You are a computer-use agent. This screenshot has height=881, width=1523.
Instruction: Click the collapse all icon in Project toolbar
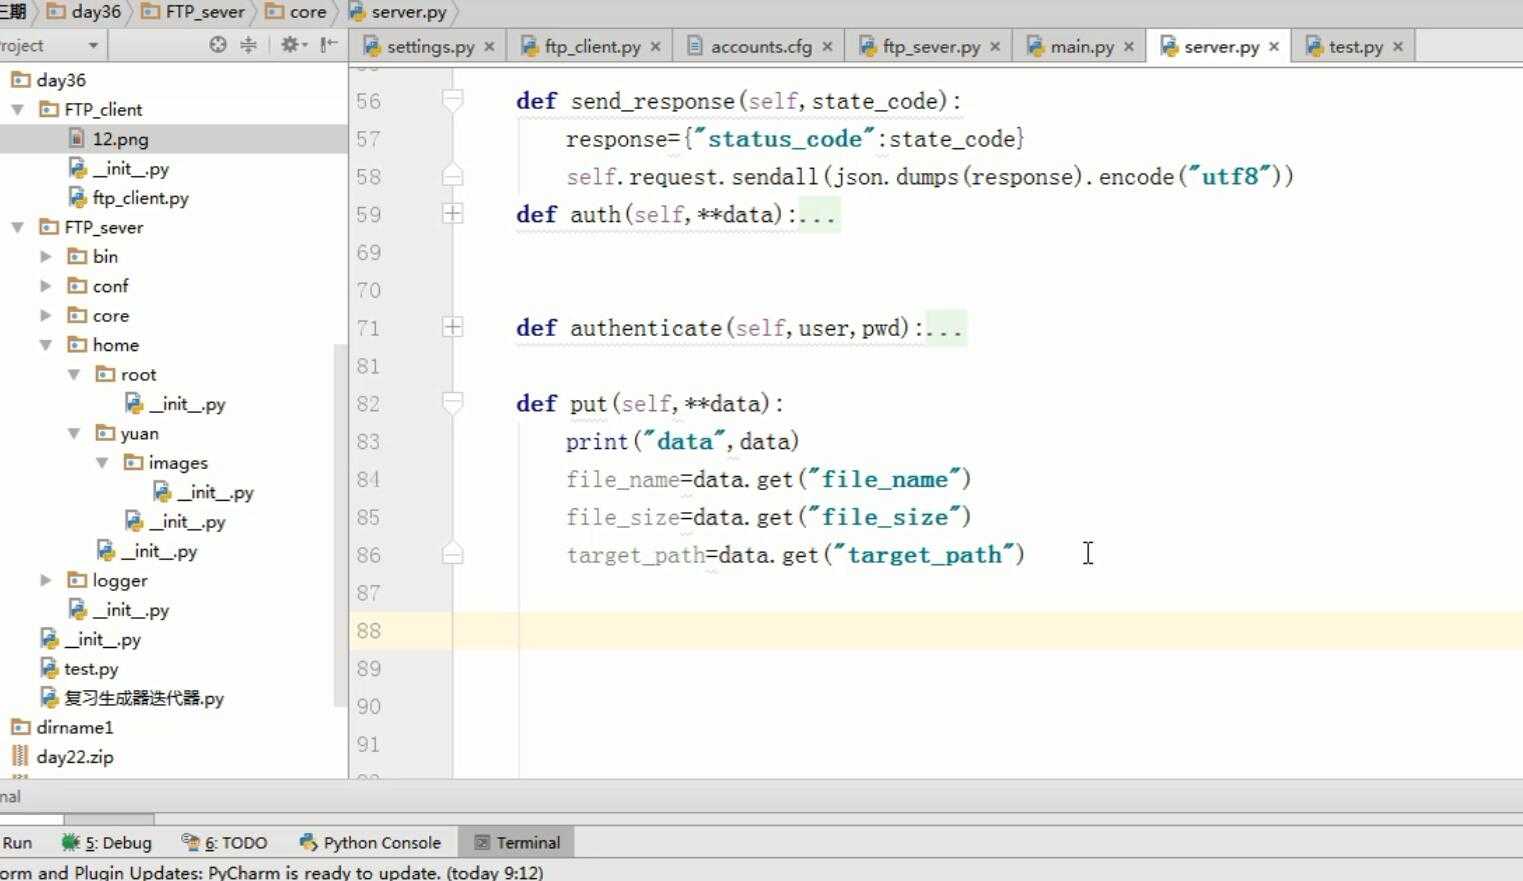[249, 45]
